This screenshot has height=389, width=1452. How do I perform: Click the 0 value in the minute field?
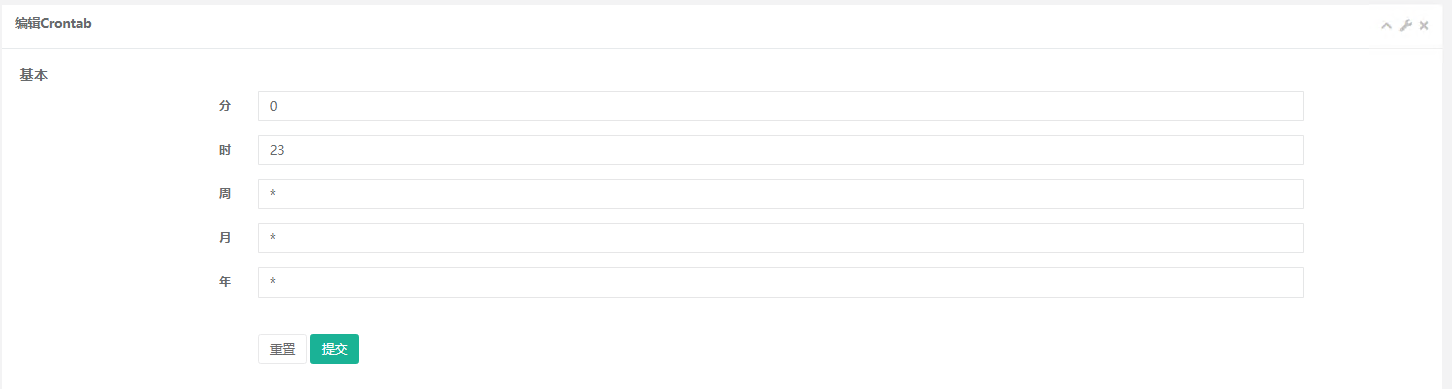[273, 106]
